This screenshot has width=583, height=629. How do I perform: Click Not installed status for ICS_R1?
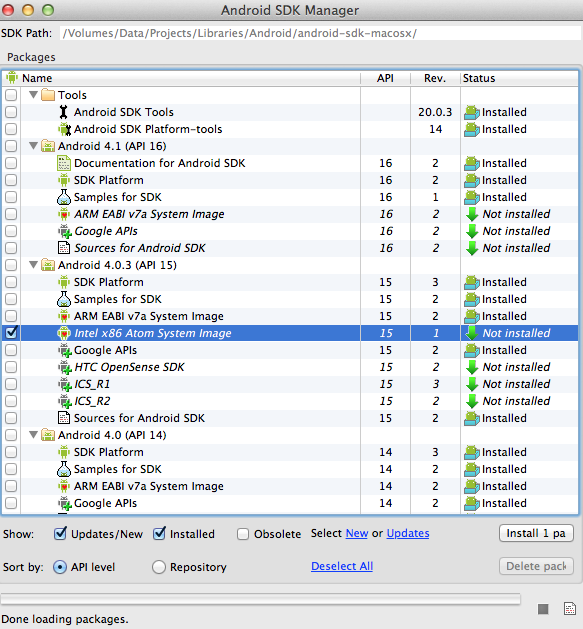click(516, 384)
